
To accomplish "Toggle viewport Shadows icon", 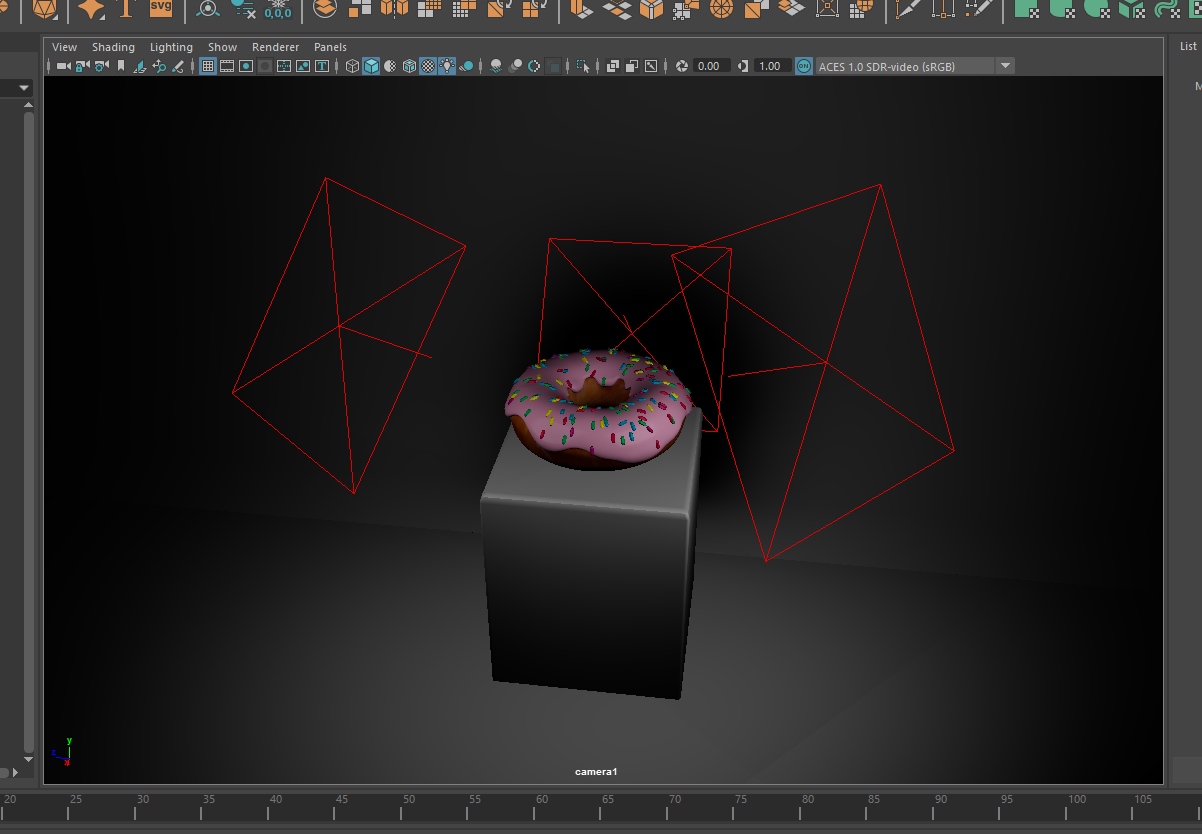I will click(467, 66).
